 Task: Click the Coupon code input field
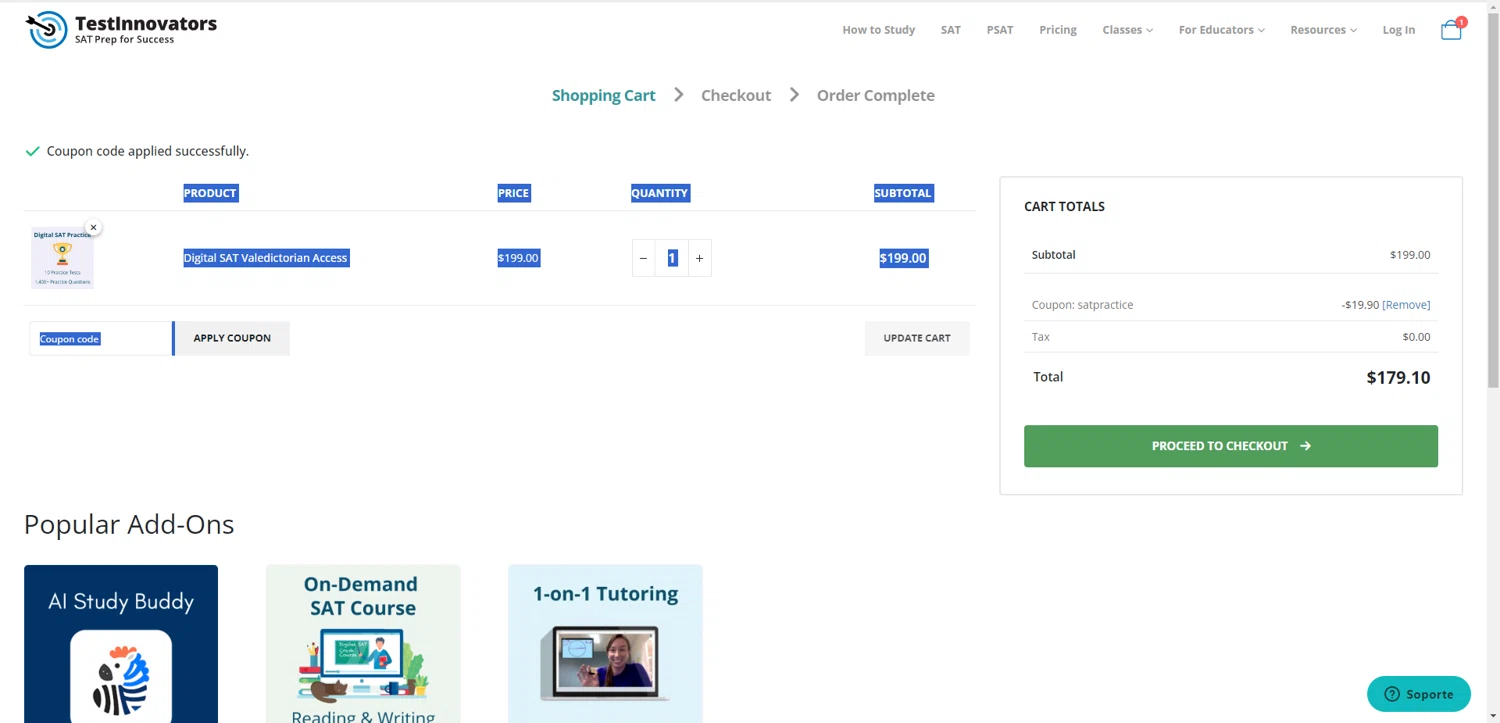[101, 338]
